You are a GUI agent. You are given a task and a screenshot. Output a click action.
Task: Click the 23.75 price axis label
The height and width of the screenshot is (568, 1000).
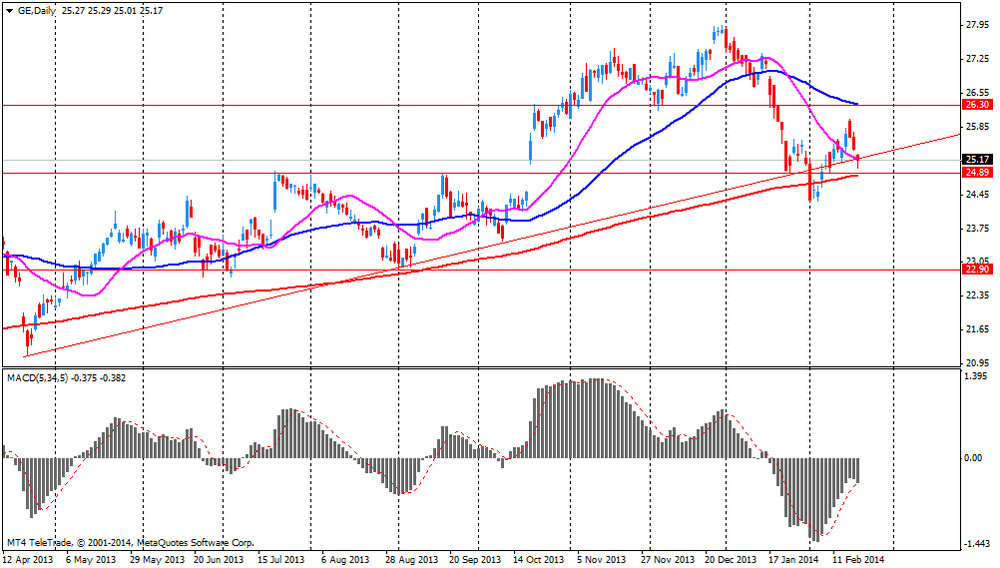click(978, 228)
